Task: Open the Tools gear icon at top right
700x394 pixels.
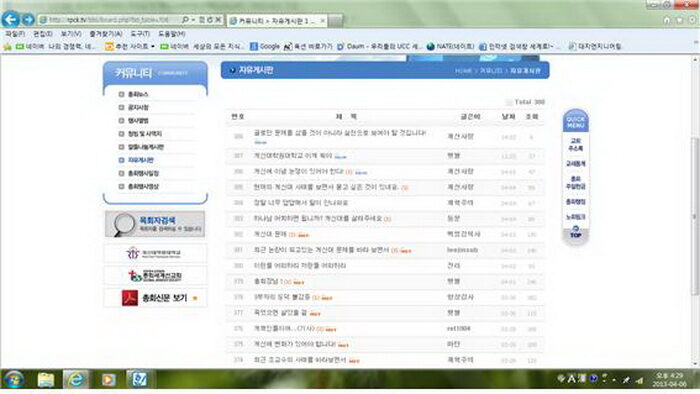Action: [692, 20]
